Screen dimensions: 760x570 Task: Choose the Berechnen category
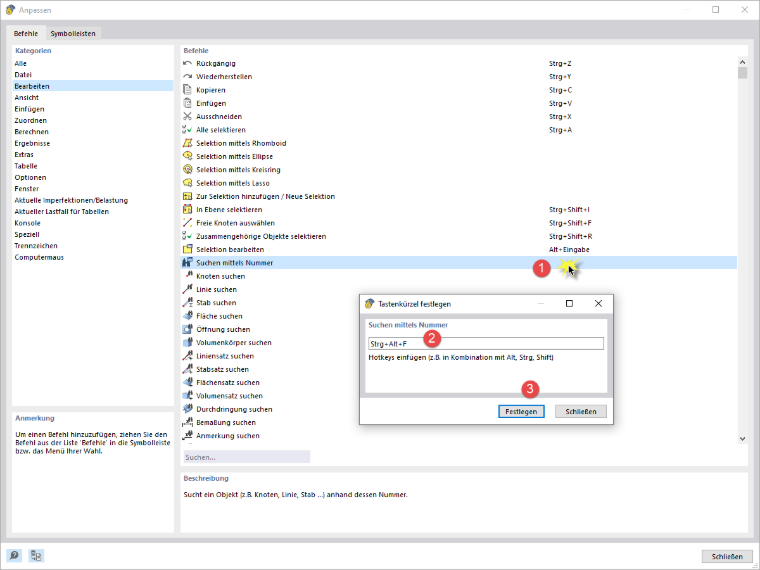pos(93,132)
